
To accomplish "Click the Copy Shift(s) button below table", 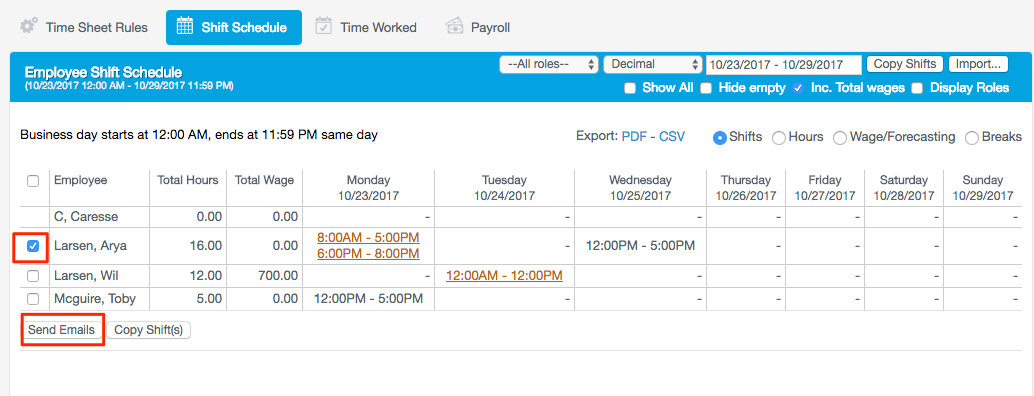I will click(x=149, y=330).
